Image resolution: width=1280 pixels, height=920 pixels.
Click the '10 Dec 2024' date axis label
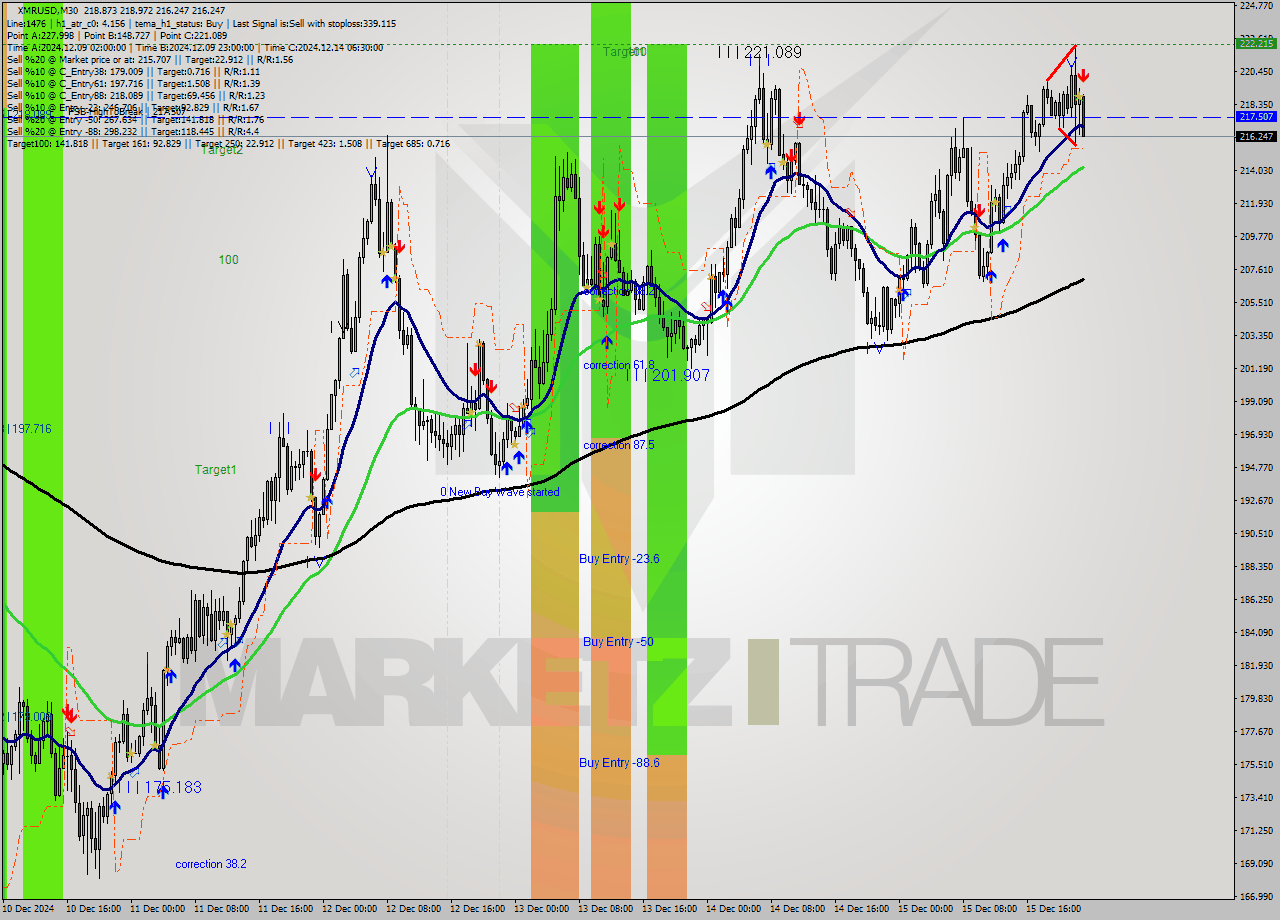pyautogui.click(x=28, y=909)
